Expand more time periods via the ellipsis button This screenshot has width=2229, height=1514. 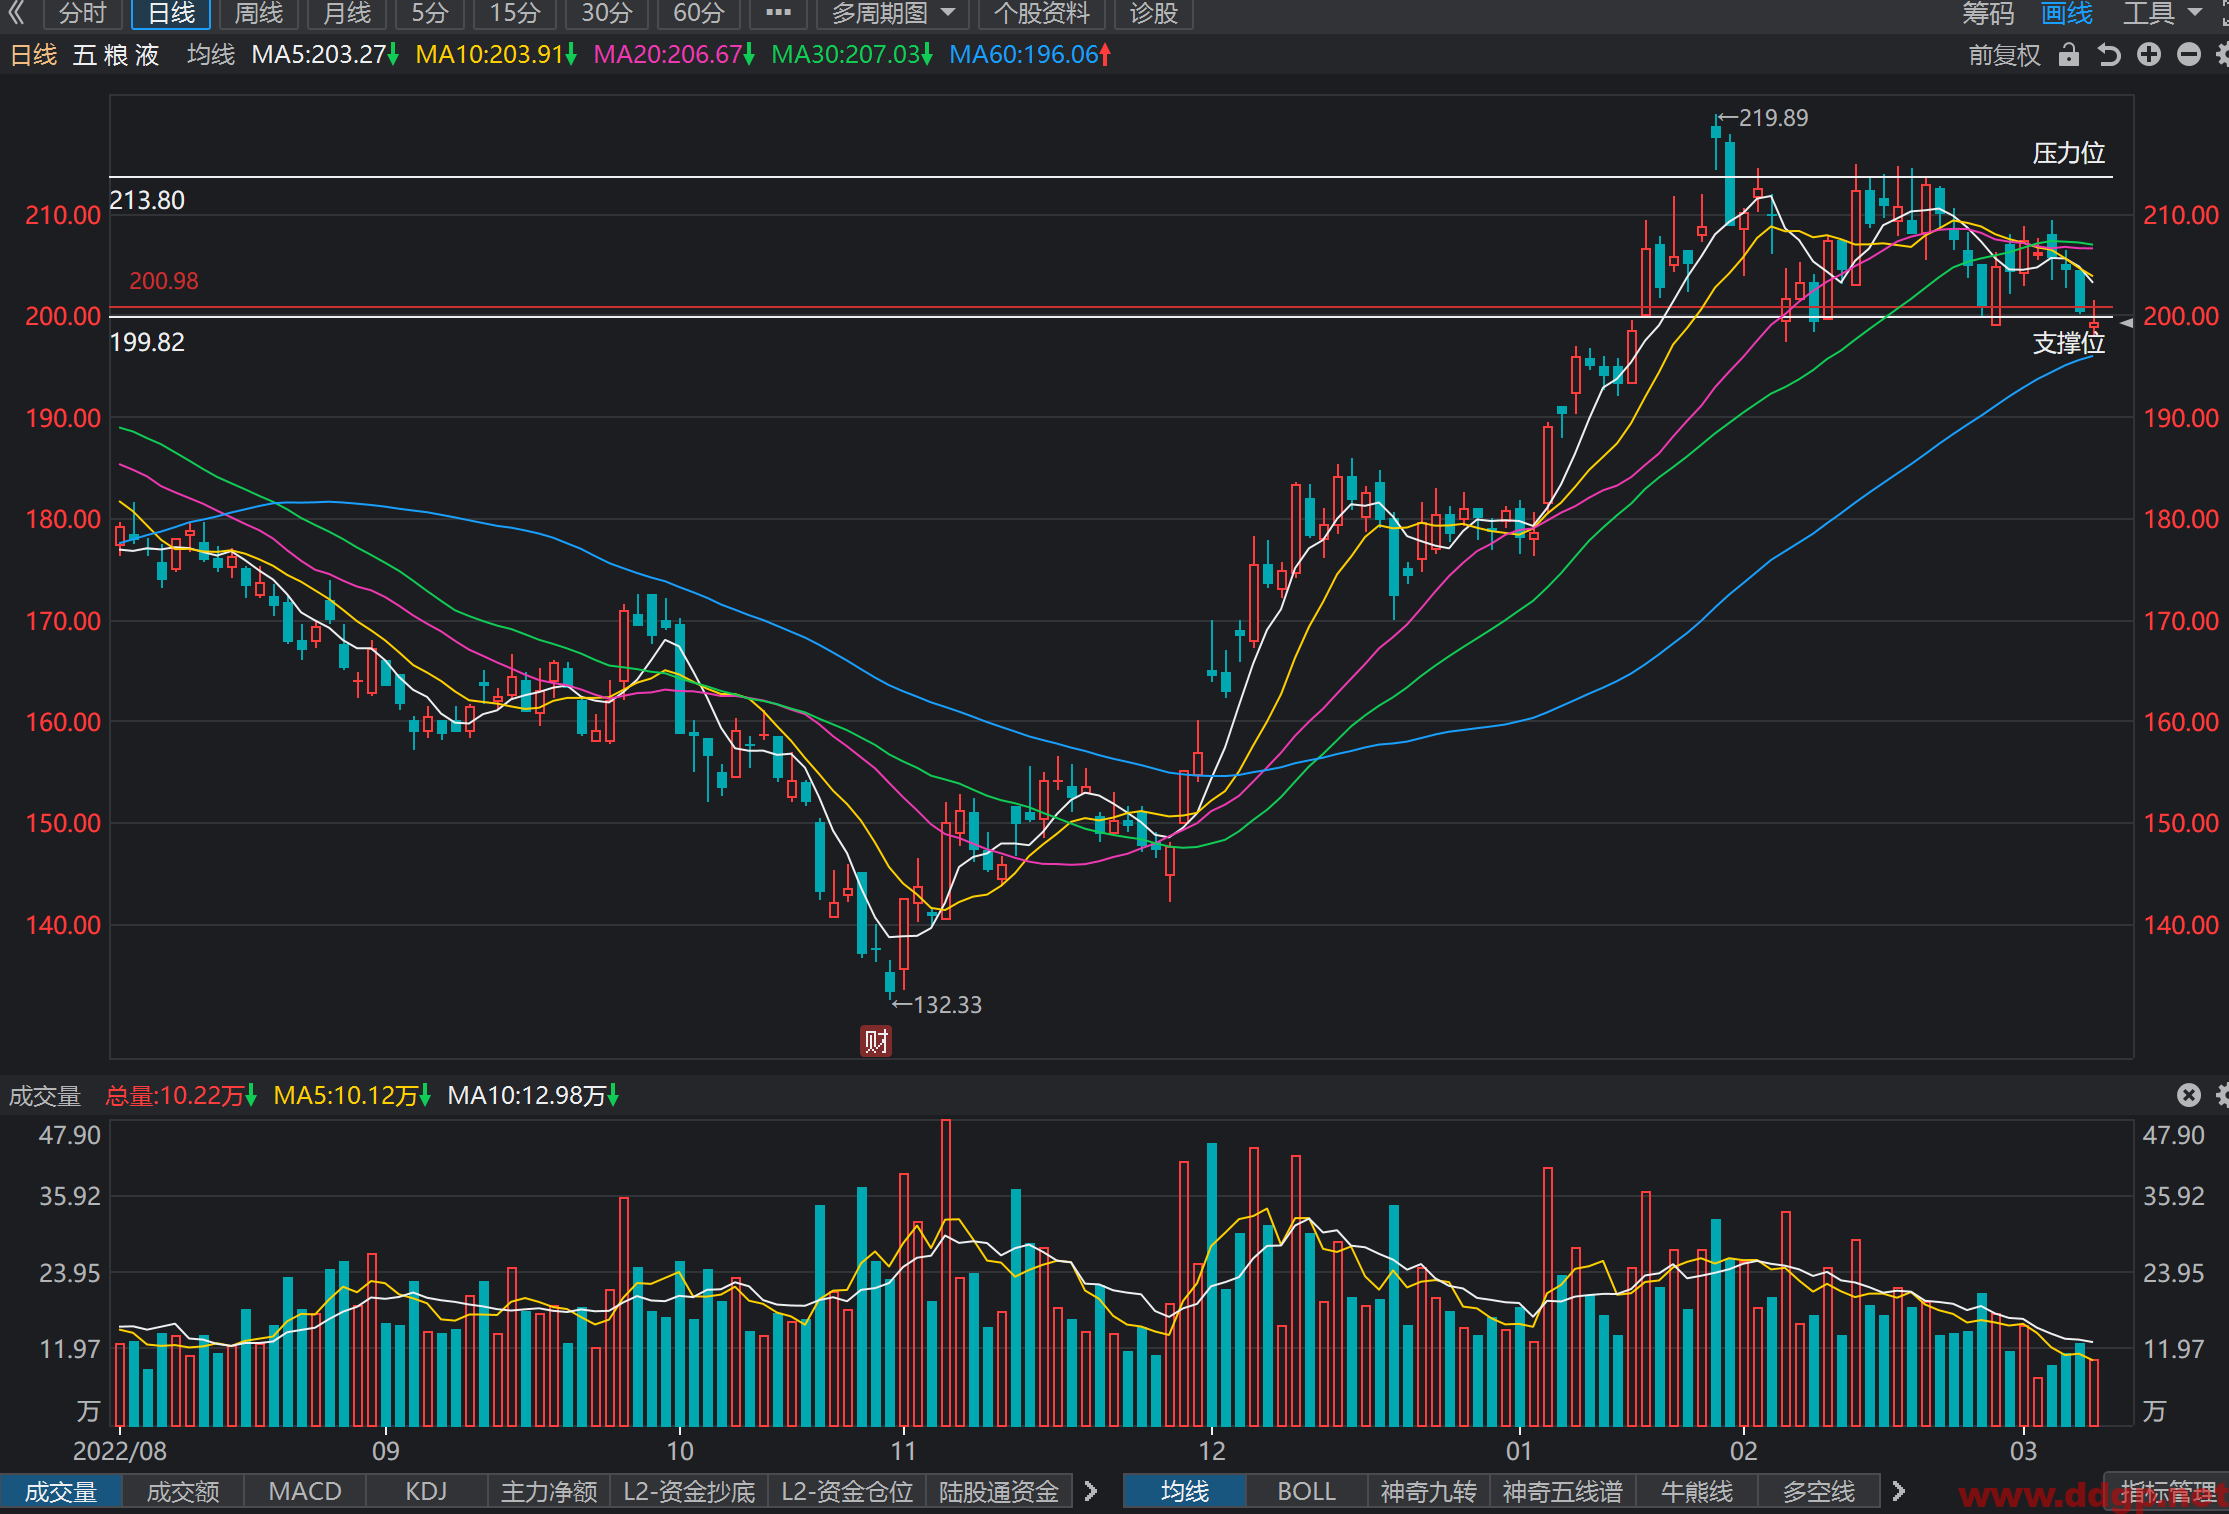[x=778, y=13]
